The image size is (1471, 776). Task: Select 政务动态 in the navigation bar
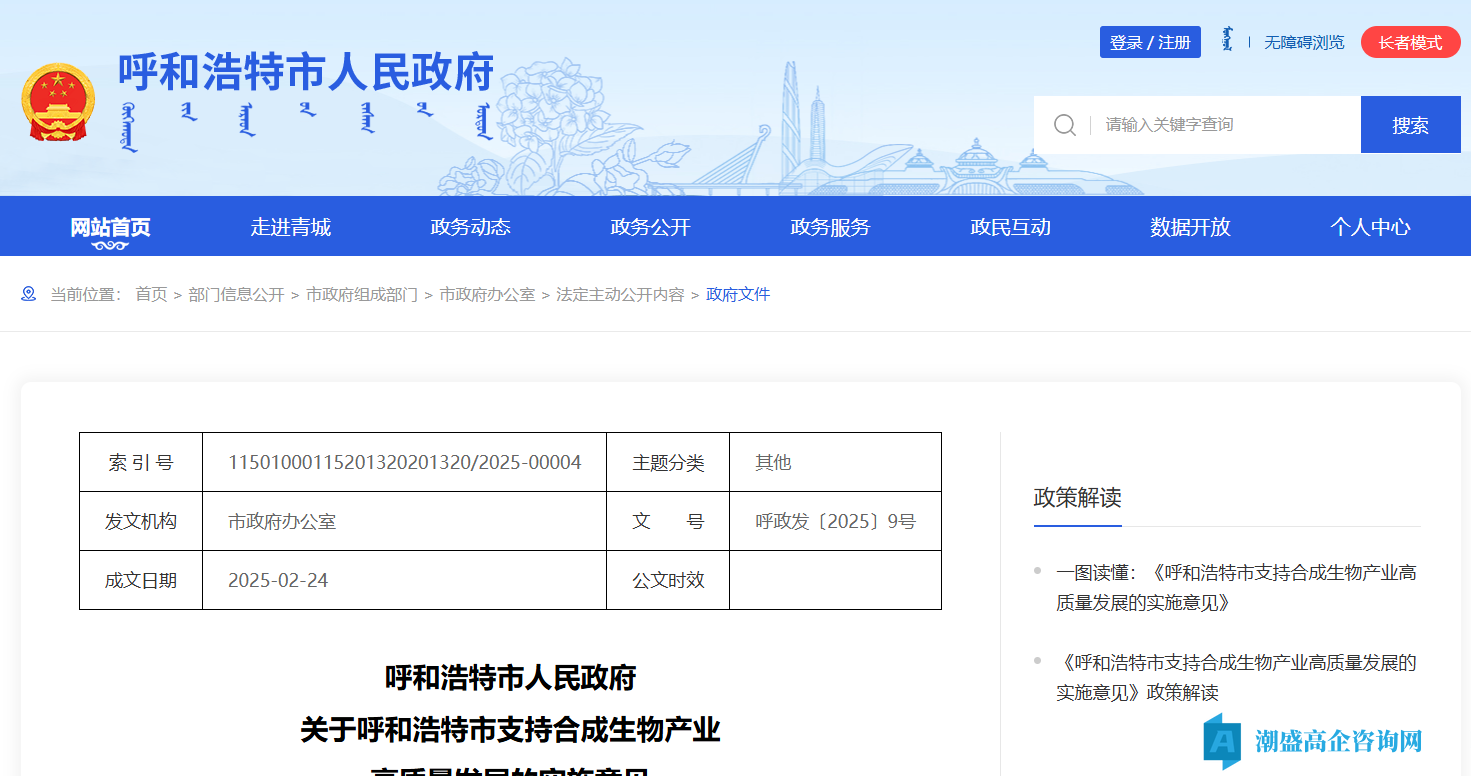click(470, 227)
